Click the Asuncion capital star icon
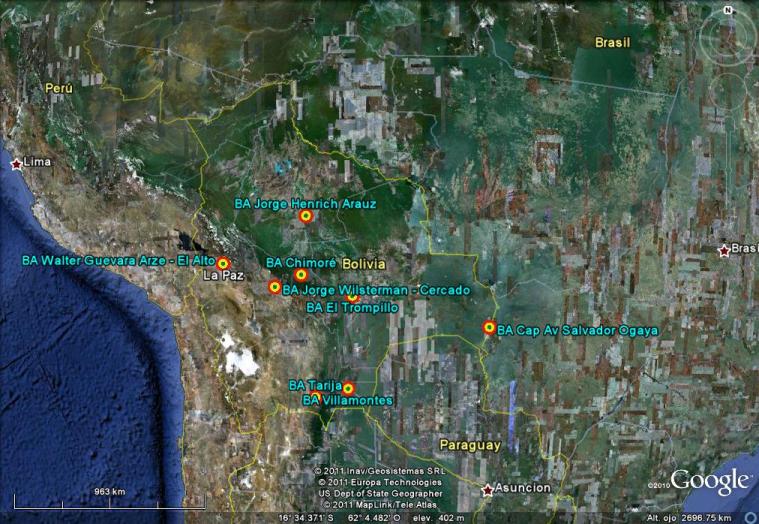Viewport: 759px width, 524px height. 487,490
